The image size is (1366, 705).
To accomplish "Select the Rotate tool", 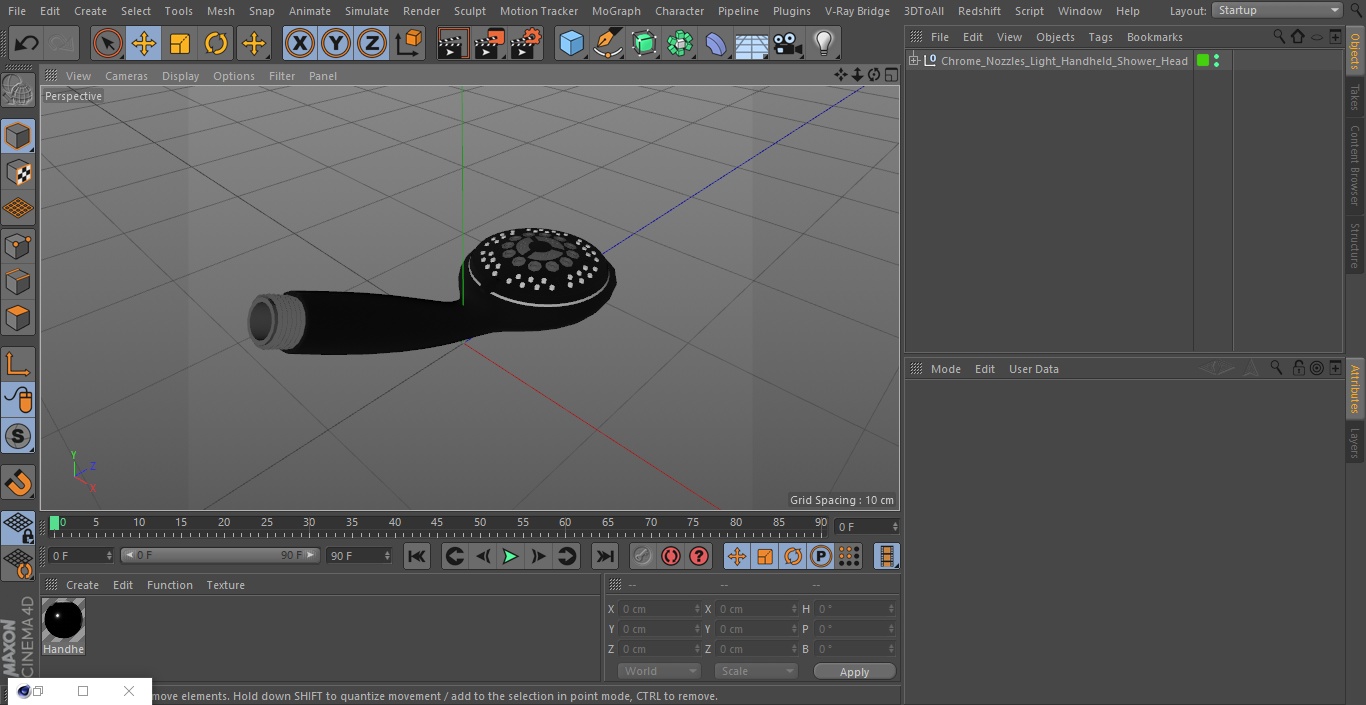I will (x=216, y=43).
